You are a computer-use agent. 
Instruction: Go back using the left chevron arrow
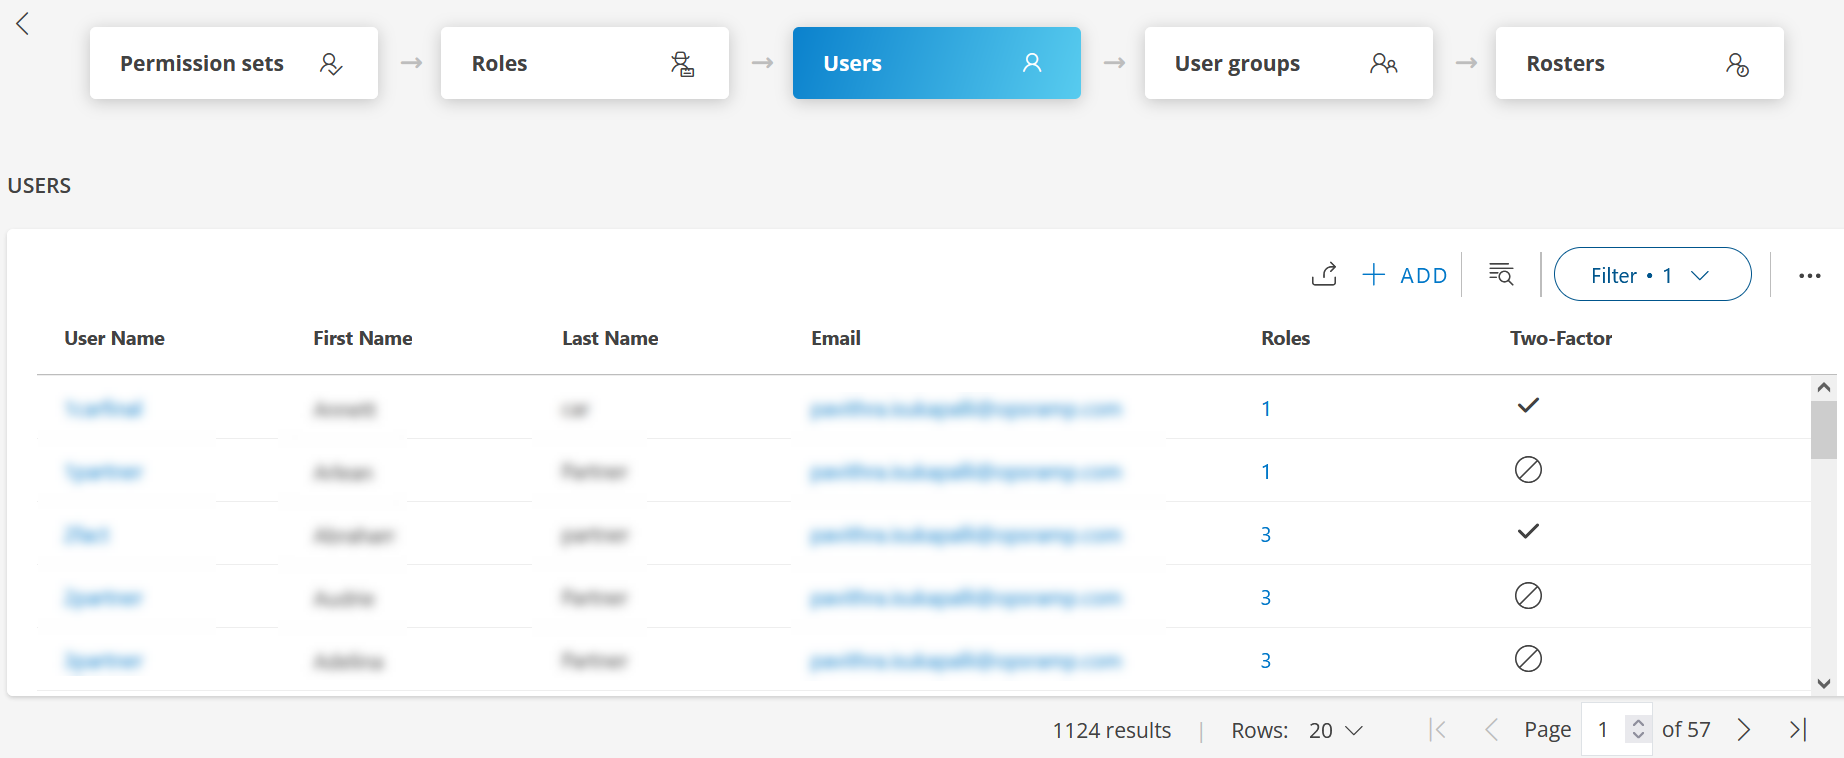[x=23, y=24]
